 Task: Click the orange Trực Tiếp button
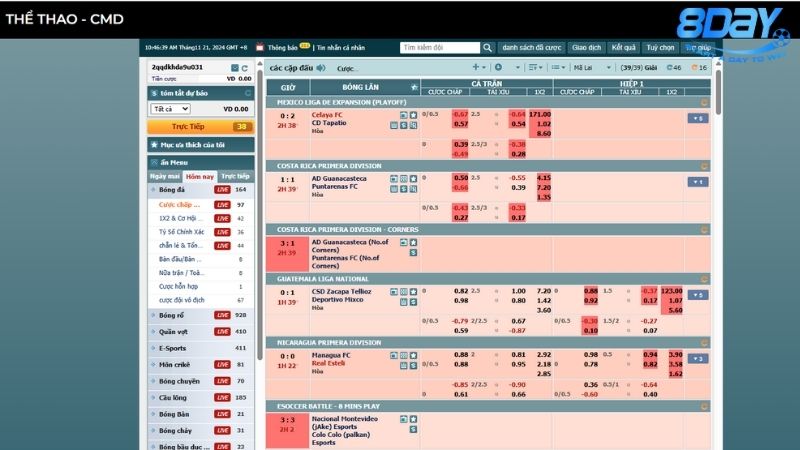coord(201,127)
